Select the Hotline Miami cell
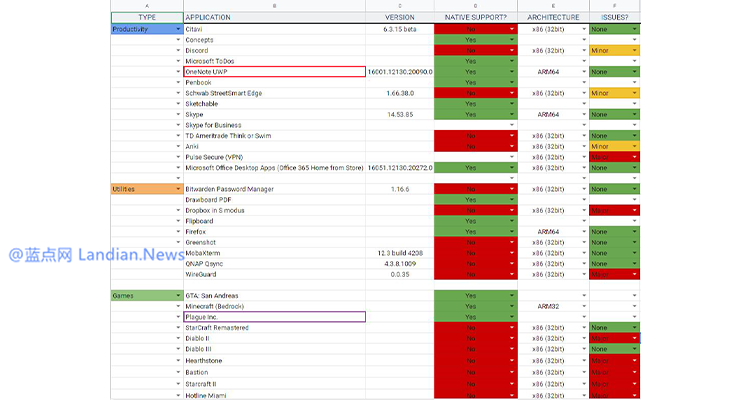 274,396
